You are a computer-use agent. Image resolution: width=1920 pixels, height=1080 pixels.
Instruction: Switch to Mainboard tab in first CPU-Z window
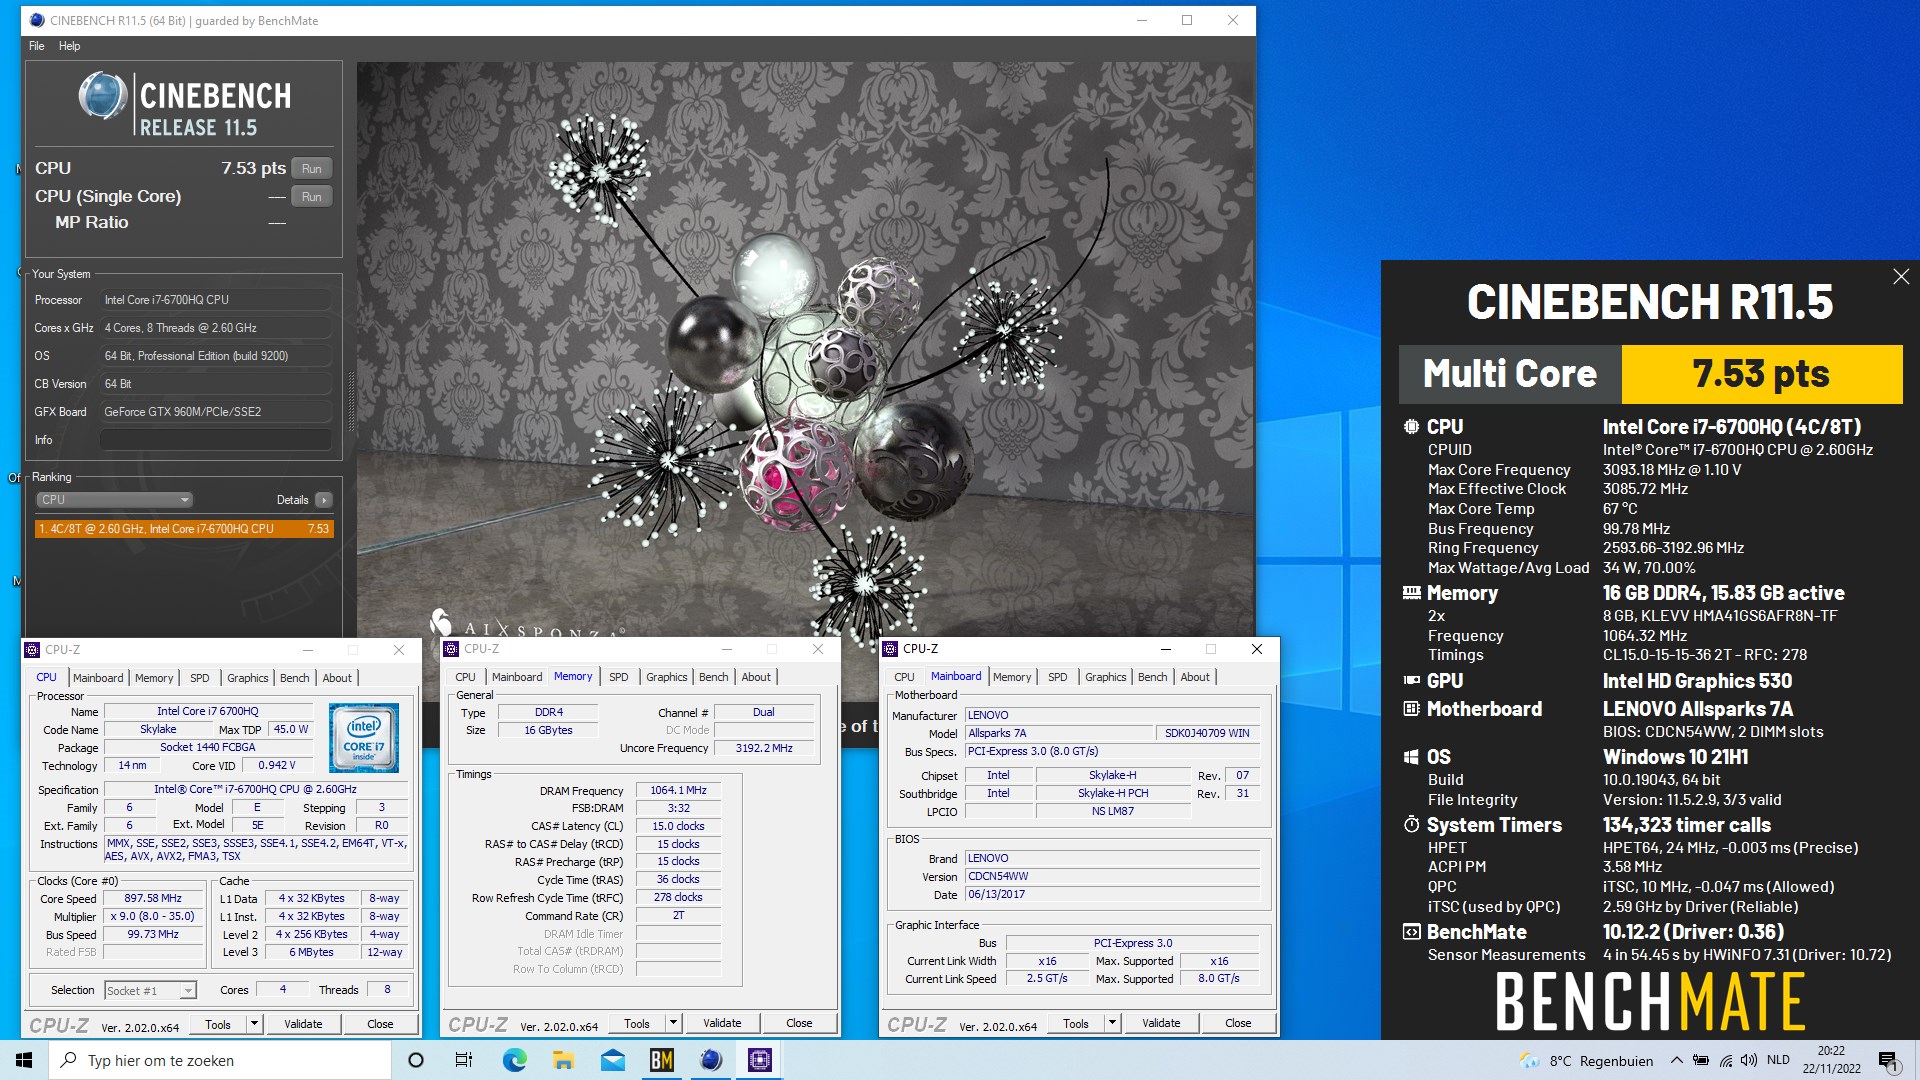(x=98, y=678)
